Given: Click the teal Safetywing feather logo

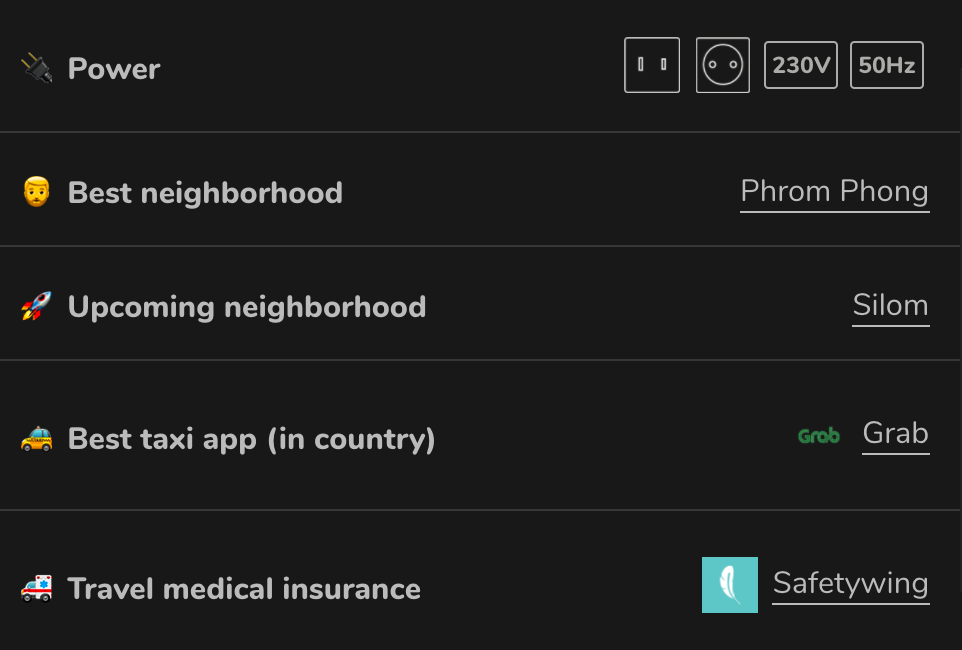Looking at the screenshot, I should pos(730,585).
